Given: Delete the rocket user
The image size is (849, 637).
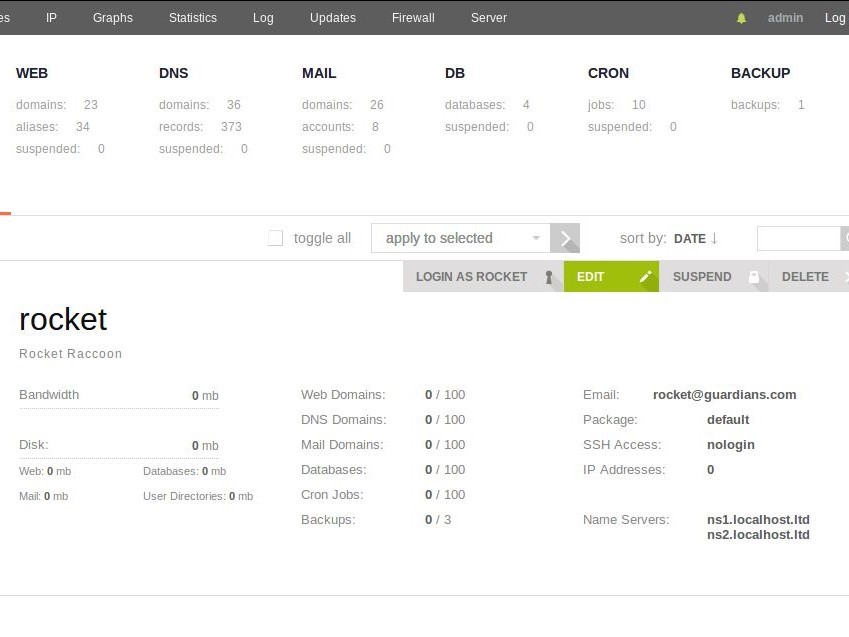Looking at the screenshot, I should (x=808, y=277).
